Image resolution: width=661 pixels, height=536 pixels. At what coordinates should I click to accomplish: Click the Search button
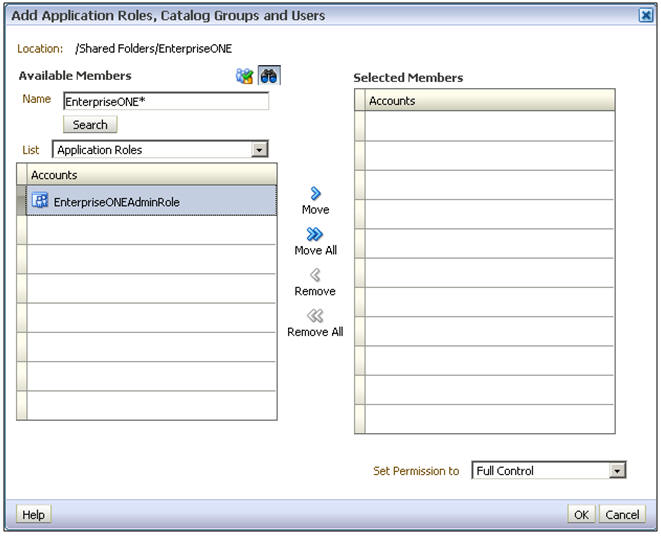90,124
